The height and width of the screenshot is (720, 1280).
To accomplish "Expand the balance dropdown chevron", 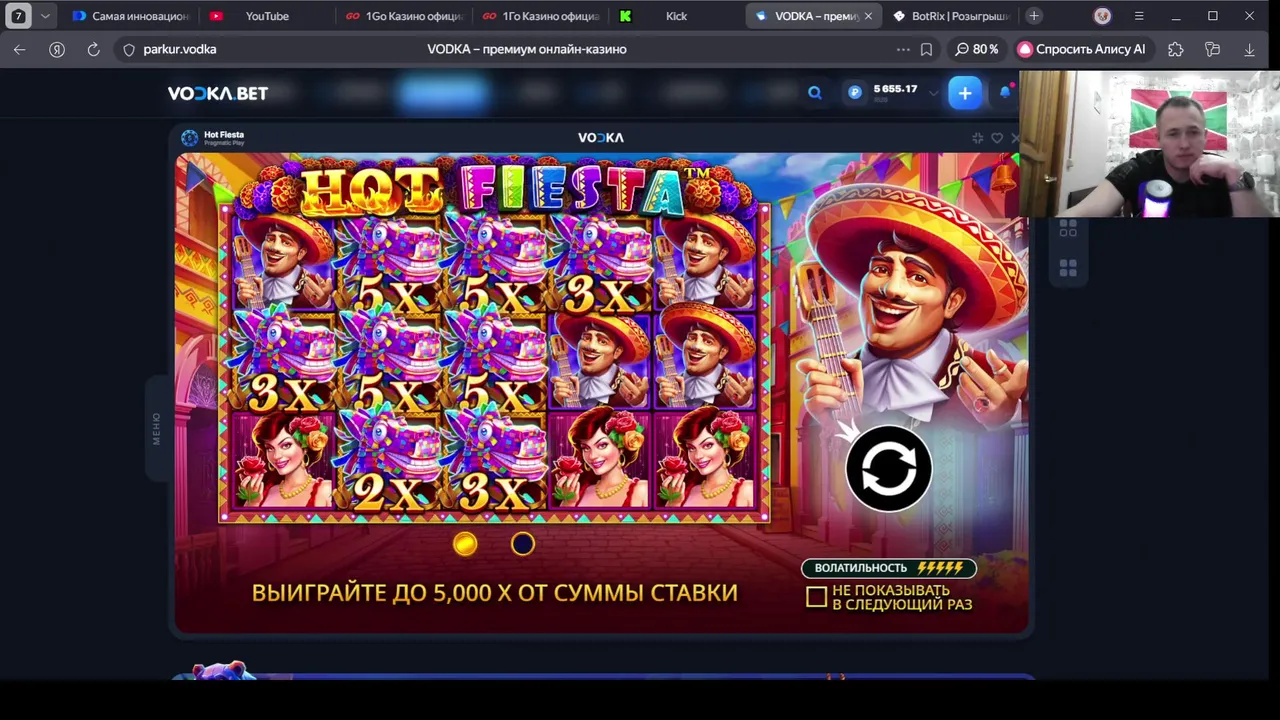I will (x=933, y=93).
